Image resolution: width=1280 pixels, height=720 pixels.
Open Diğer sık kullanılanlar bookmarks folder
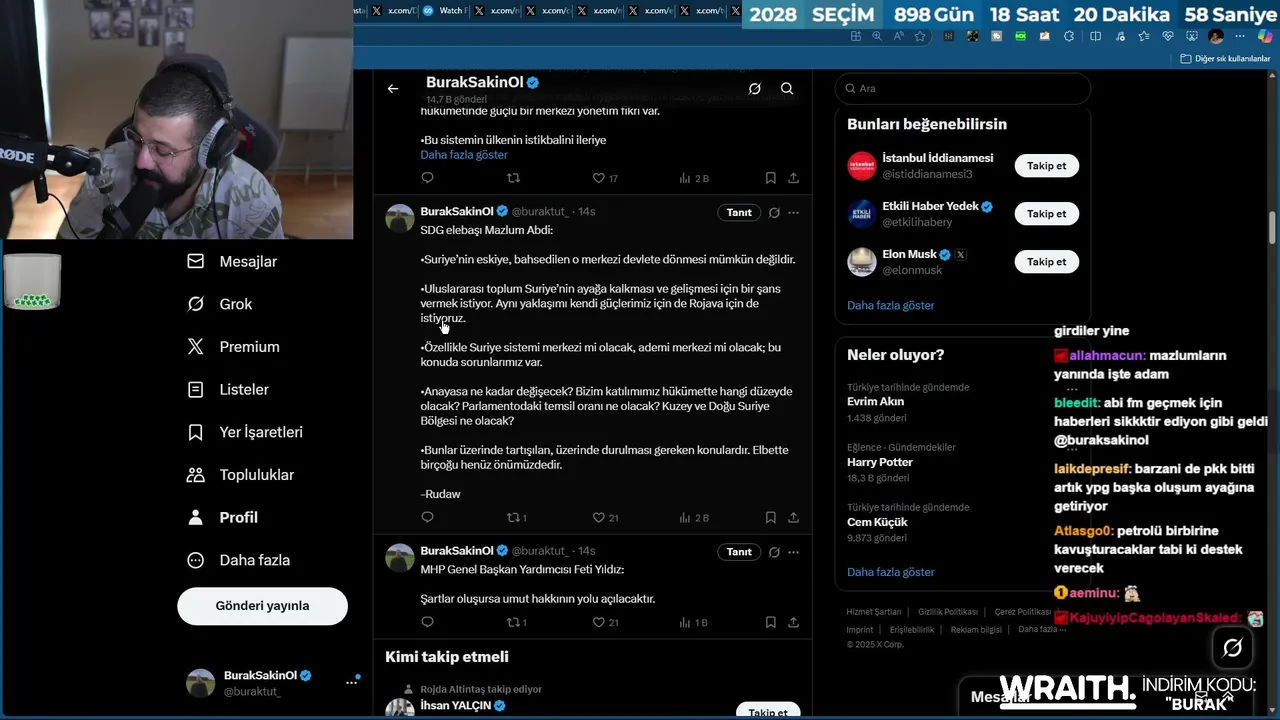point(1225,59)
